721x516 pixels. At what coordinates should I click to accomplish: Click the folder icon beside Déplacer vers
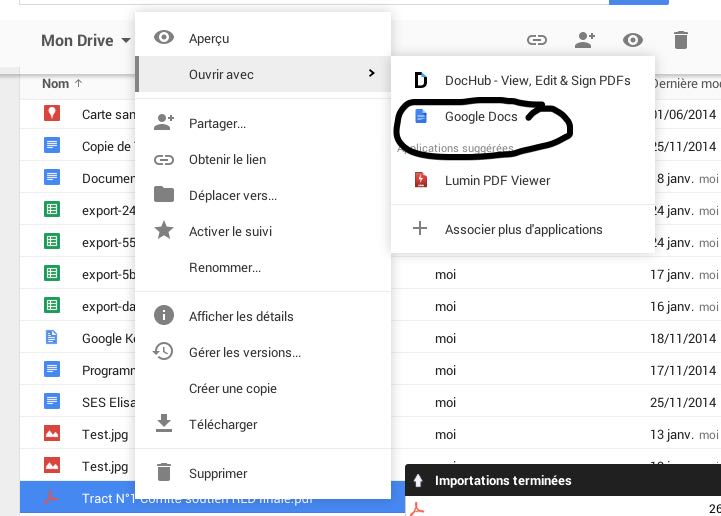tap(164, 195)
